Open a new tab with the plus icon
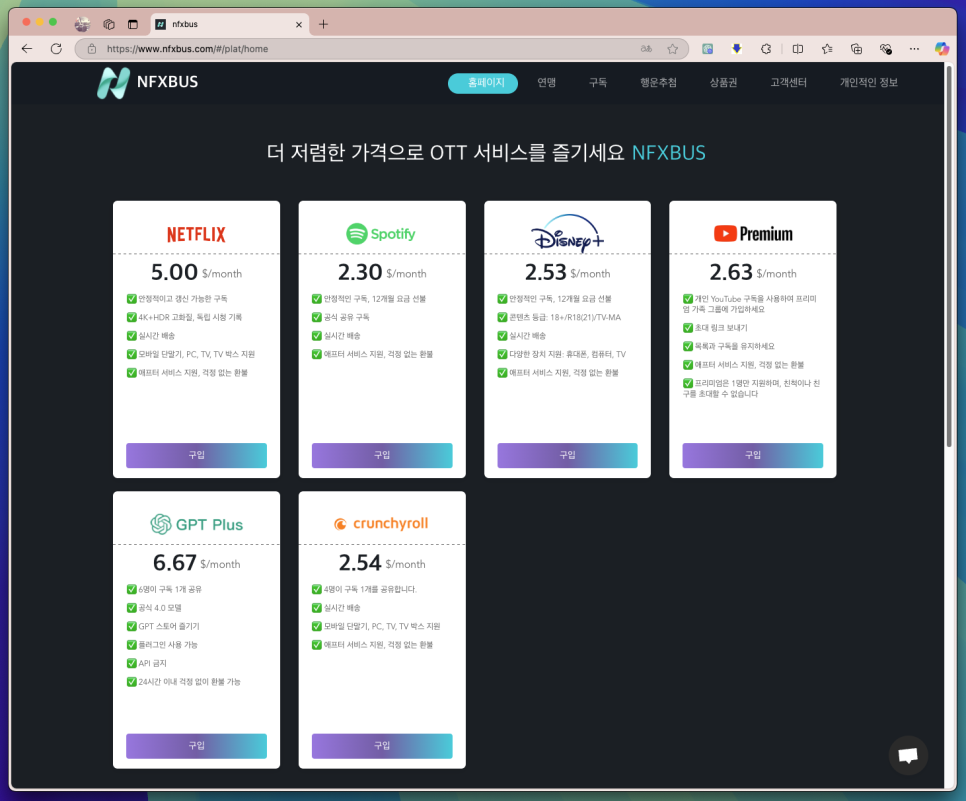This screenshot has height=801, width=966. pyautogui.click(x=323, y=24)
